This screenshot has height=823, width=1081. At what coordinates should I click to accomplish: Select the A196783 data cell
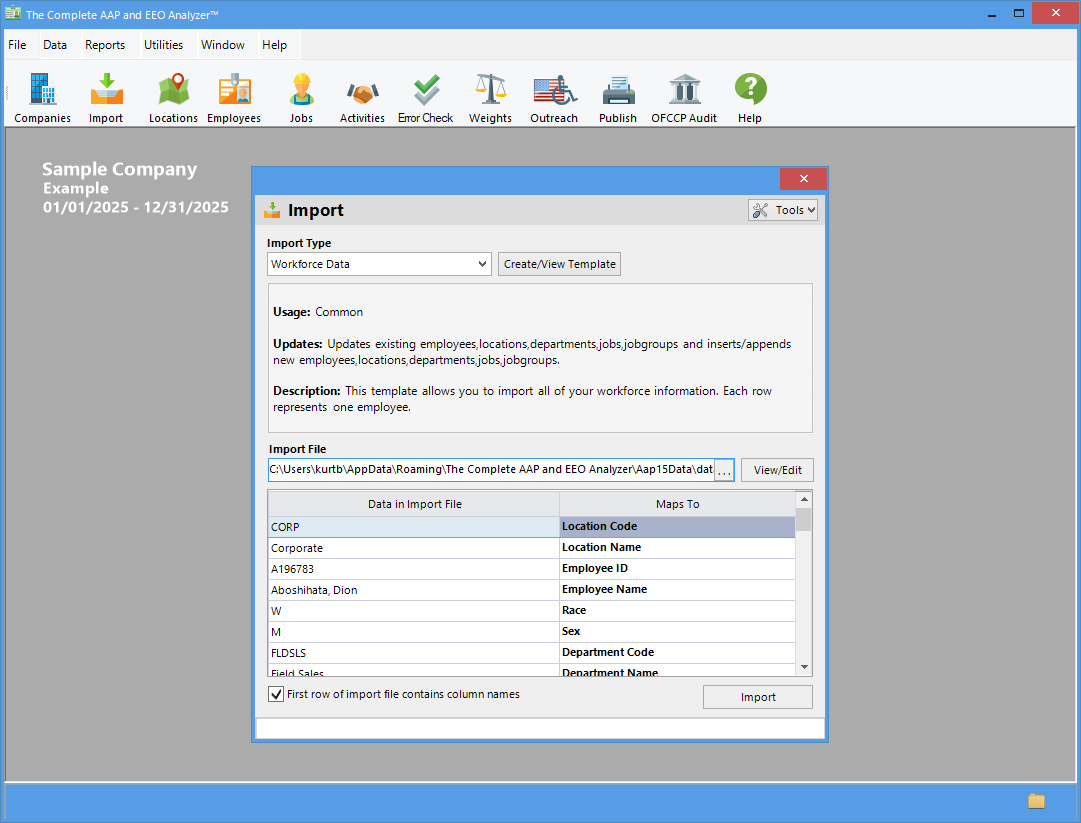[x=414, y=569]
